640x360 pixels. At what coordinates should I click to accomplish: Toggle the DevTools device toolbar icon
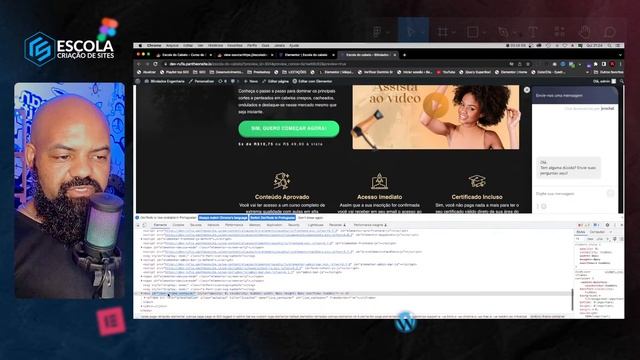click(x=144, y=225)
